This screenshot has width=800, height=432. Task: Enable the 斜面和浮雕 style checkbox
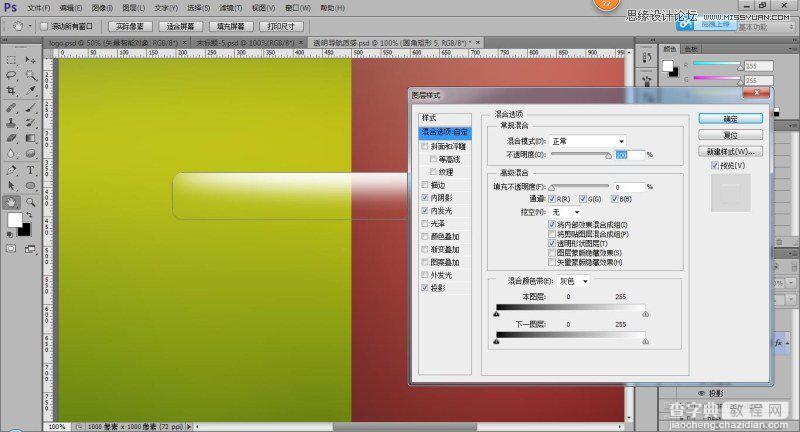click(x=425, y=146)
